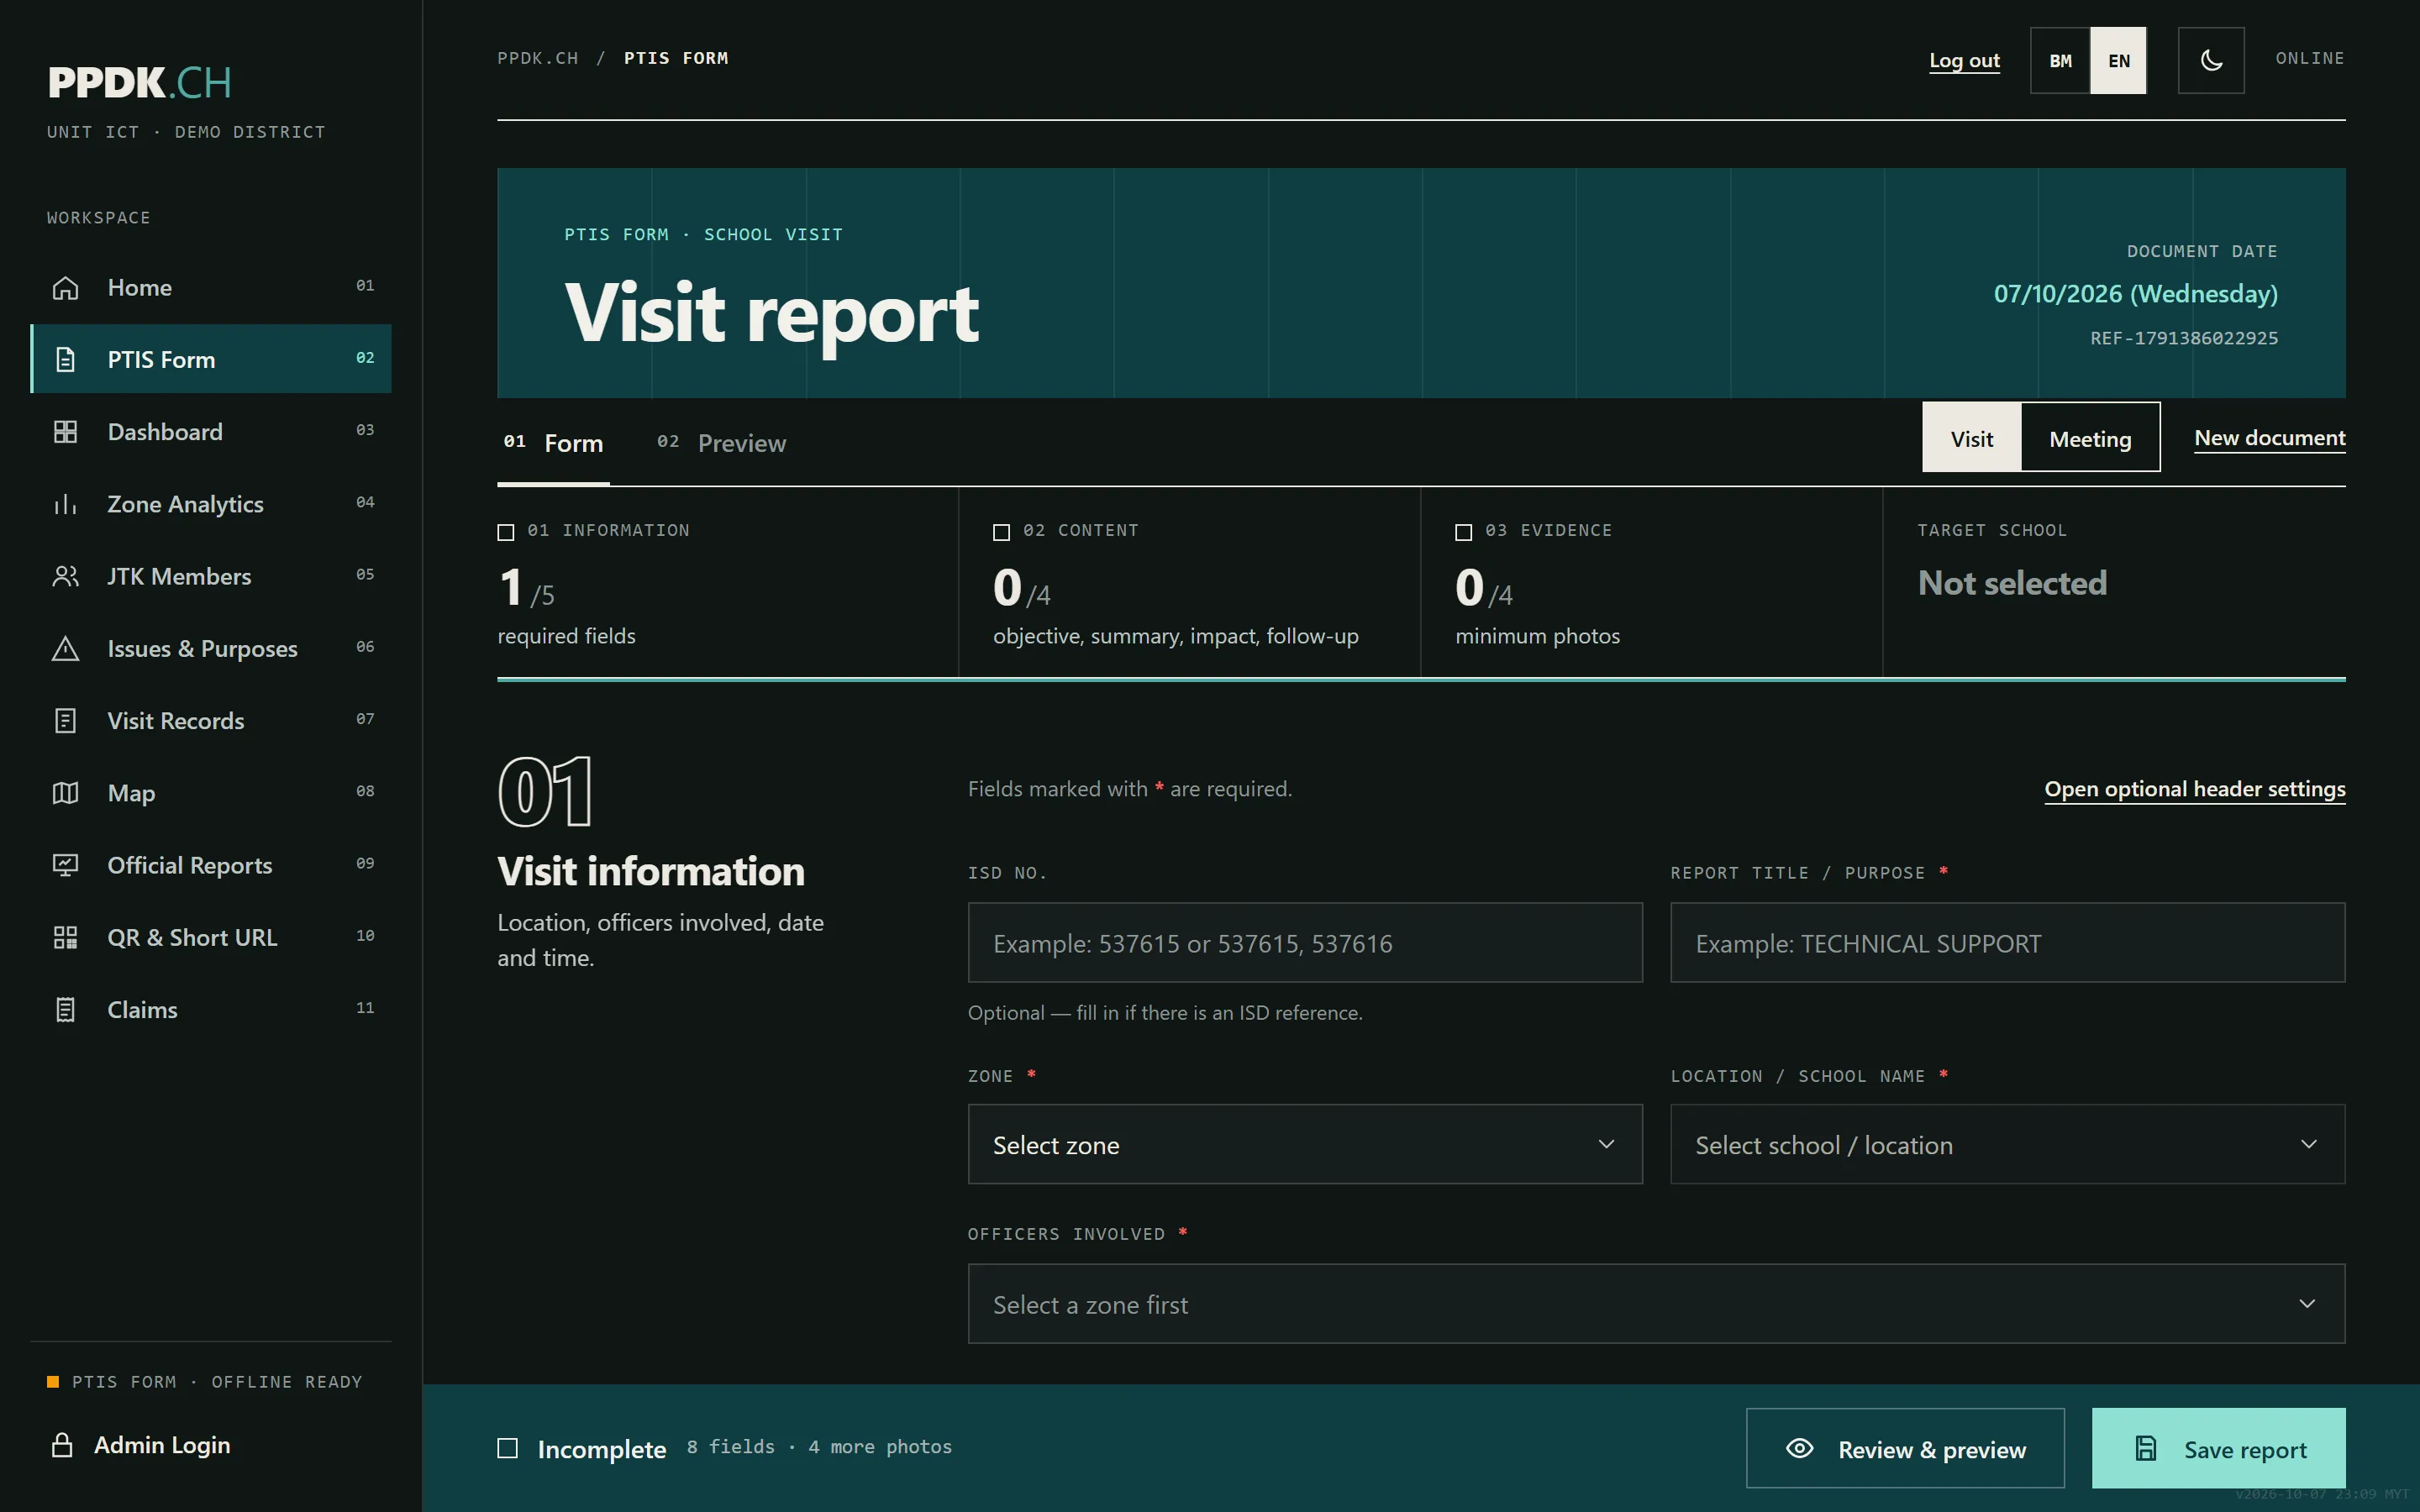2420x1512 pixels.
Task: Click 'REF-1791386022925' reference text
Action: [x=2184, y=338]
